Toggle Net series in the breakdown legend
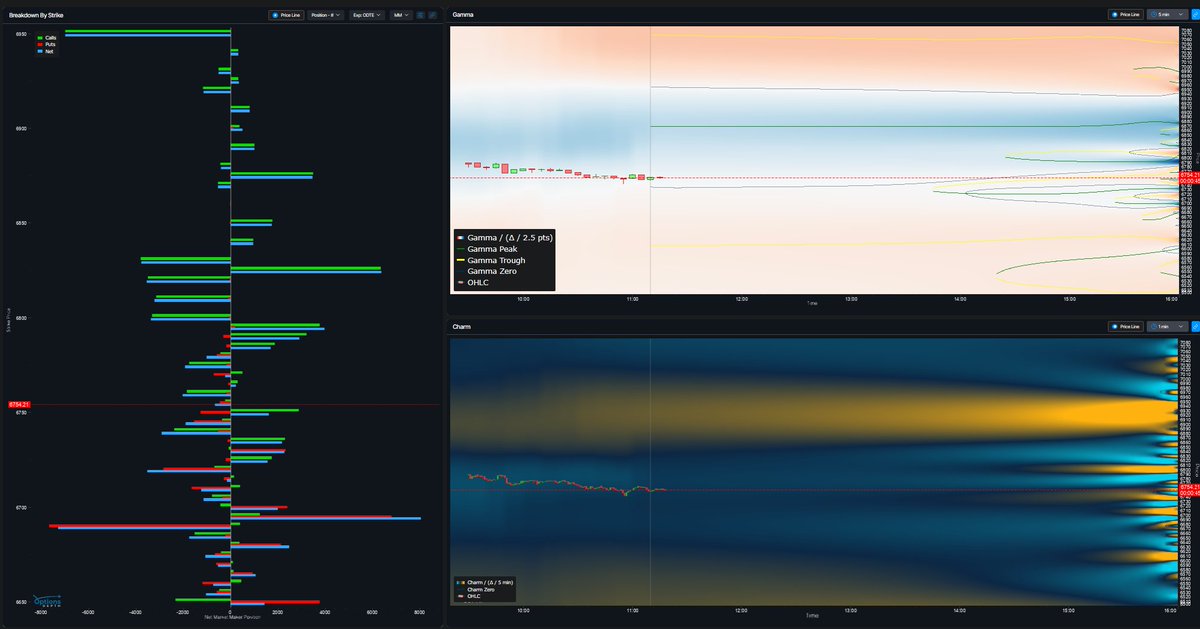Viewport: 1200px width, 629px height. tap(44, 51)
